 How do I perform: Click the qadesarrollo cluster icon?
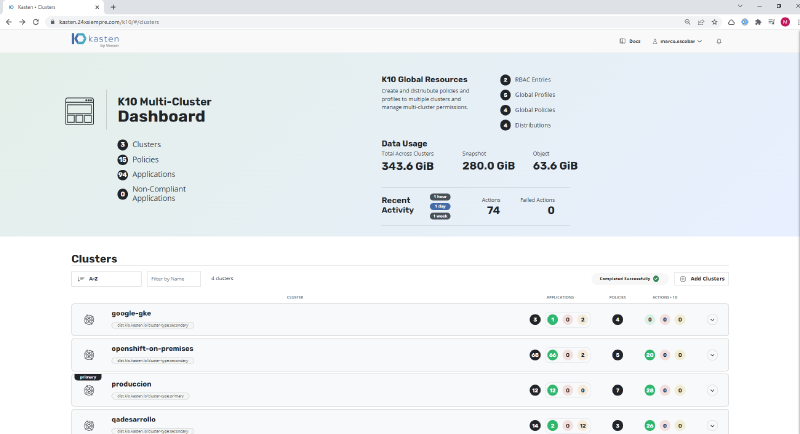tap(89, 425)
